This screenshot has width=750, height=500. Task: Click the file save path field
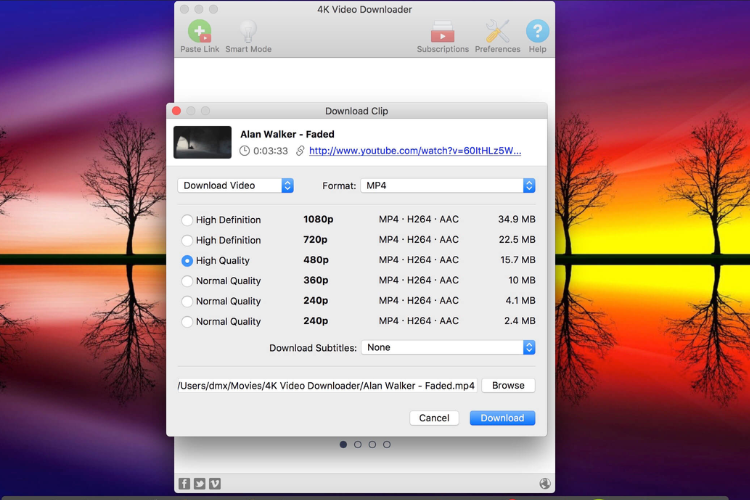pos(327,386)
